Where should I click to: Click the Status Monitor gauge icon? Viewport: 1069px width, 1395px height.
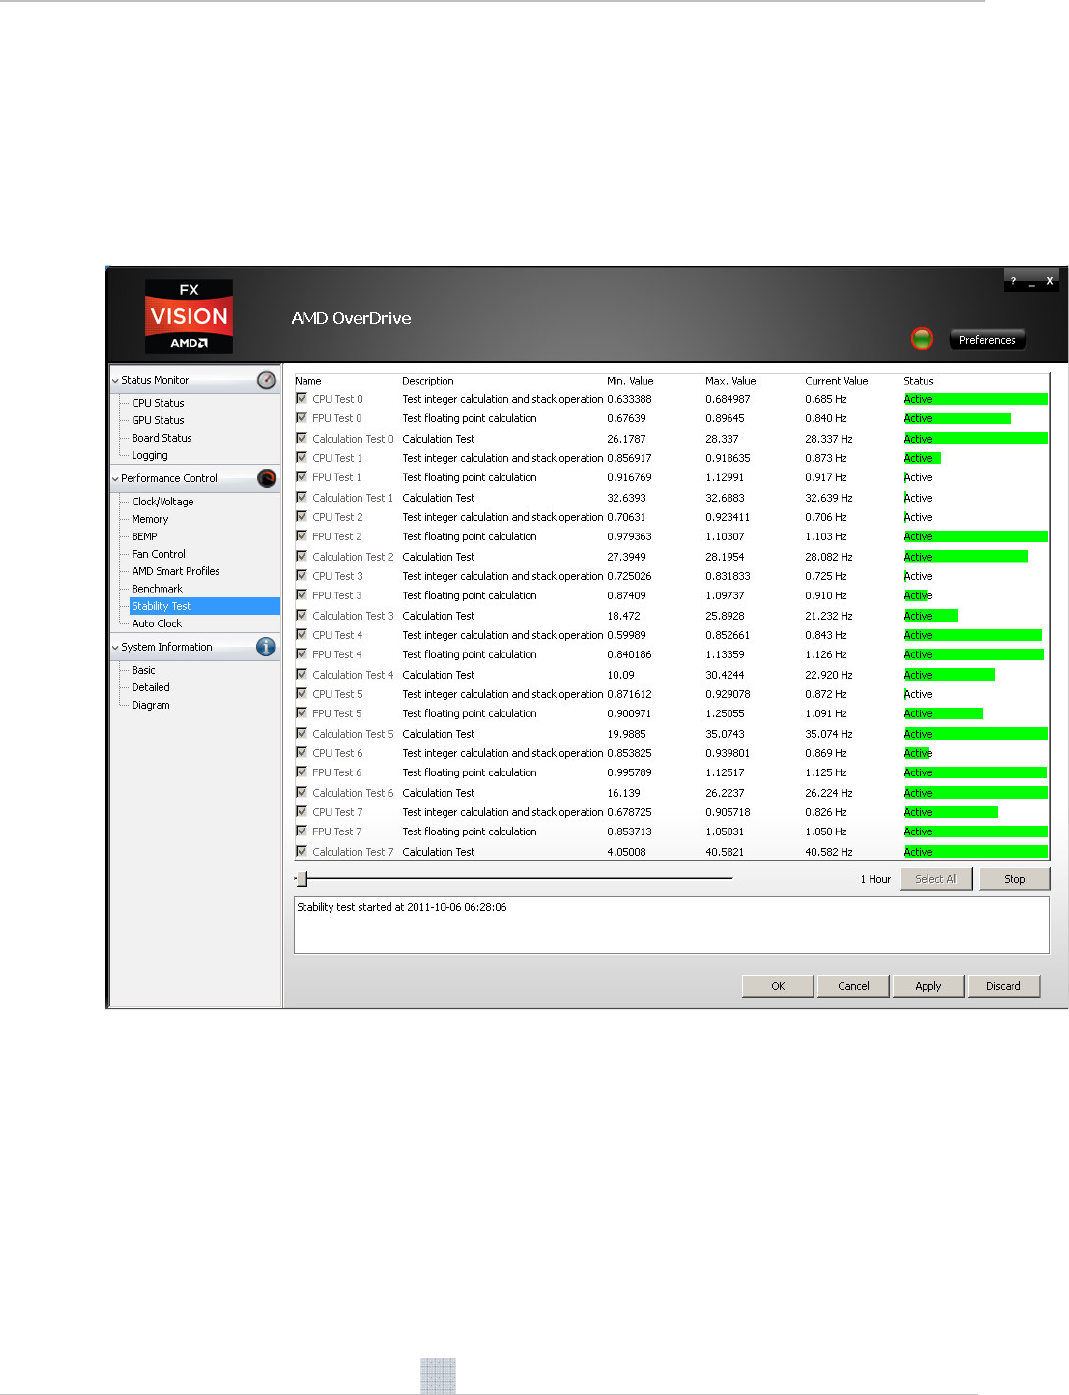266,380
